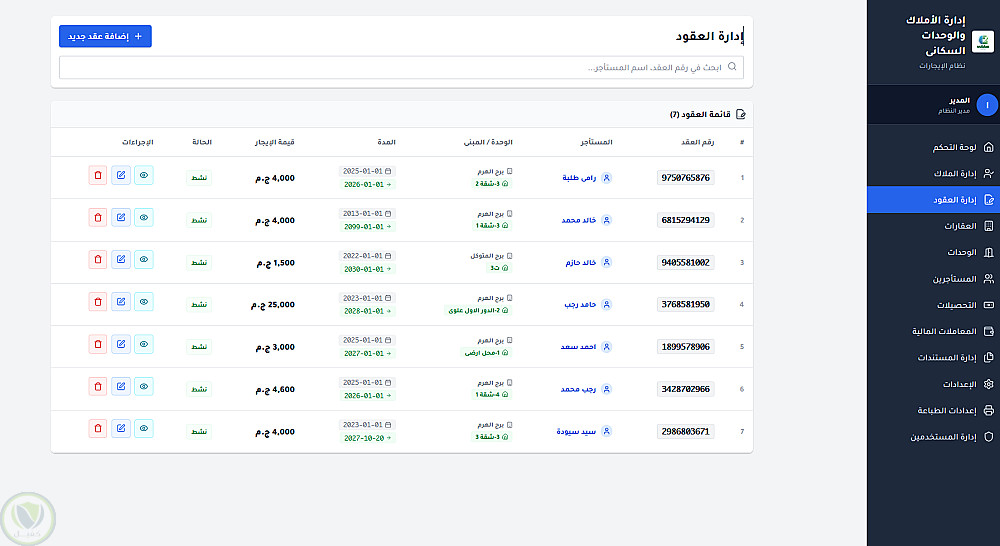Click the eye icon in the row for contract 2986803671
This screenshot has height=546, width=1000.
pos(144,429)
